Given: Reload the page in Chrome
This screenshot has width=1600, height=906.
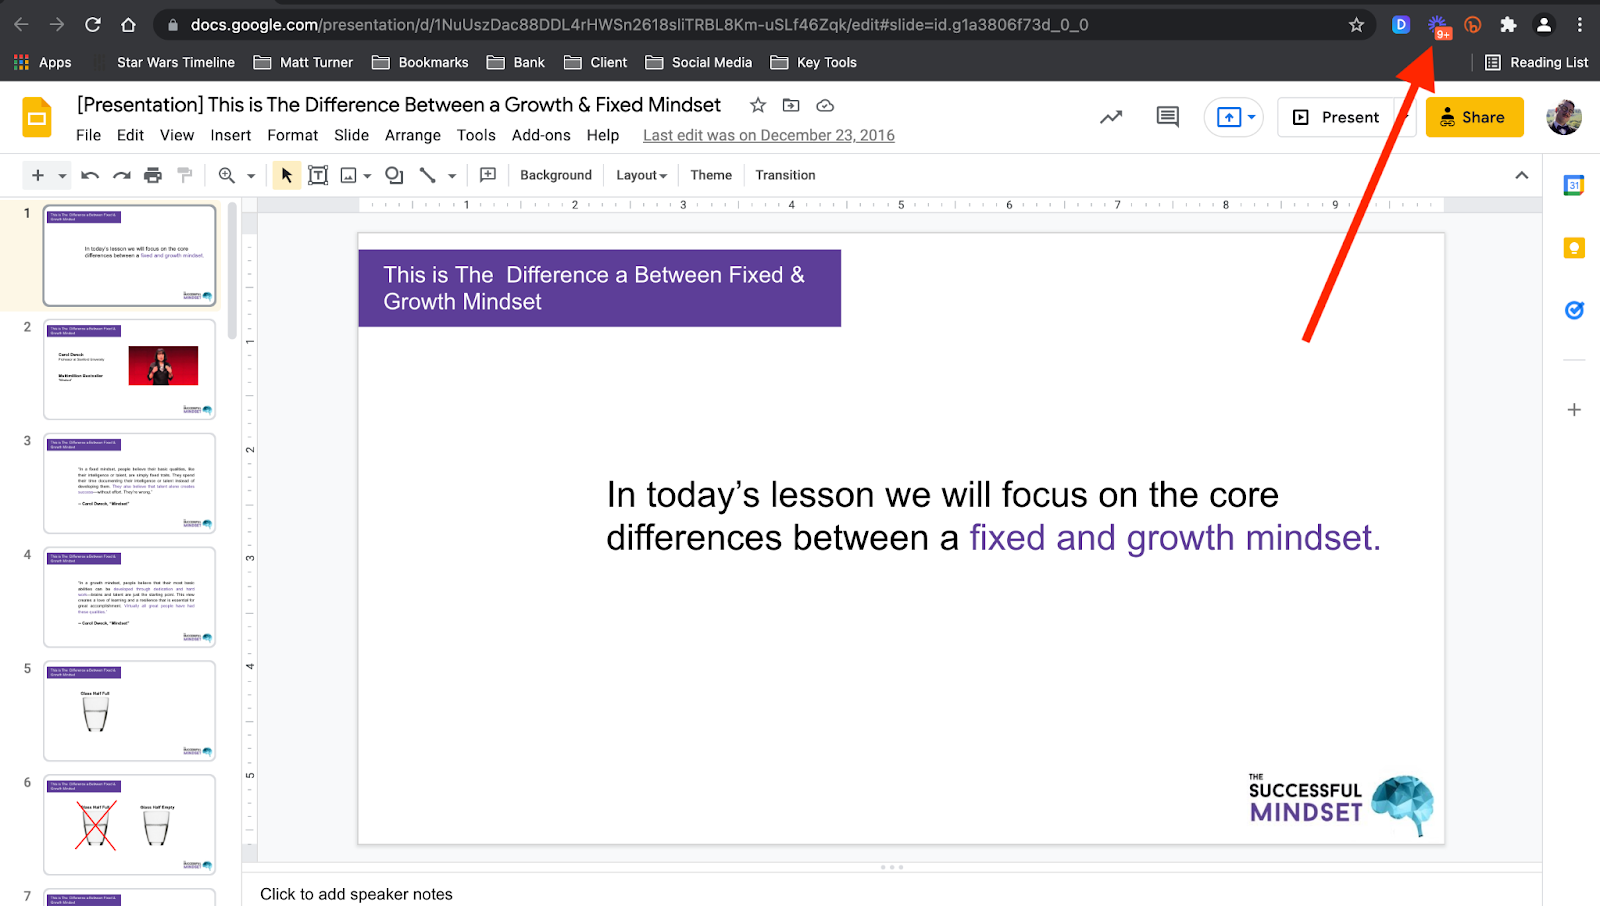Looking at the screenshot, I should coord(93,25).
